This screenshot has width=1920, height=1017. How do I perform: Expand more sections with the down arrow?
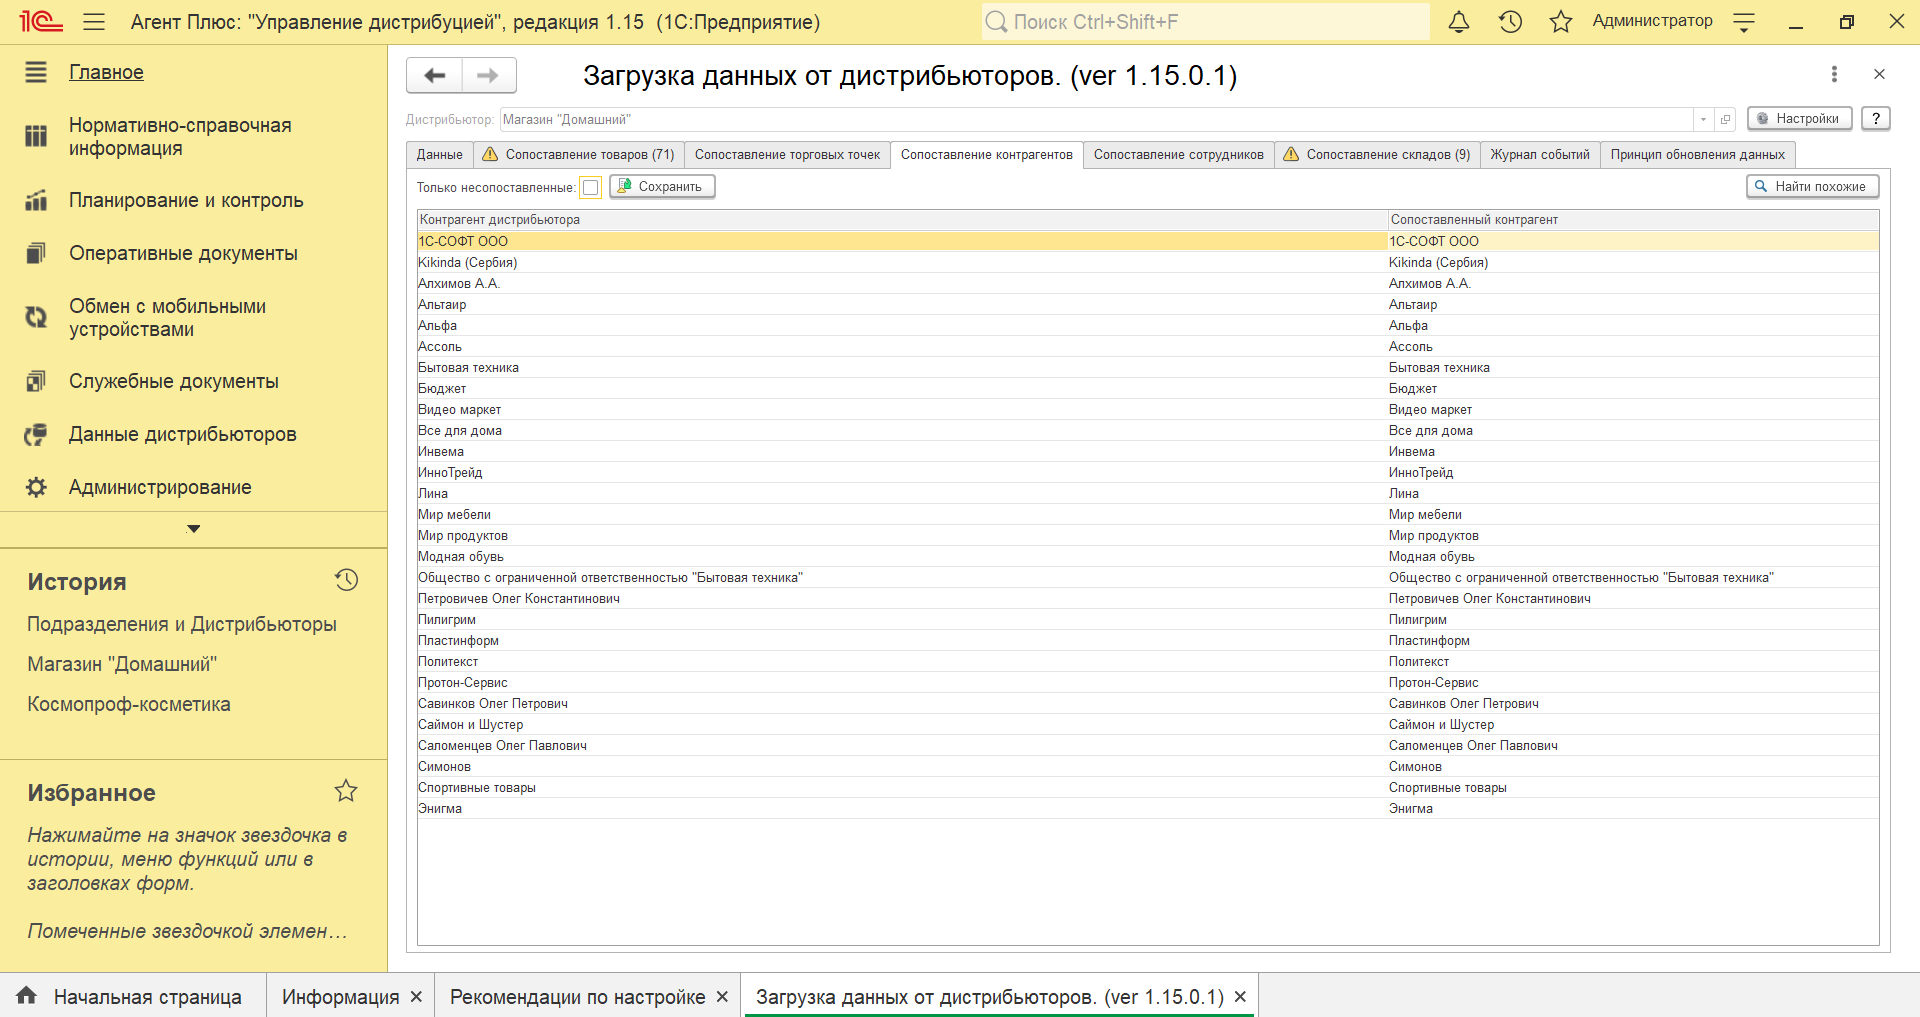[194, 529]
